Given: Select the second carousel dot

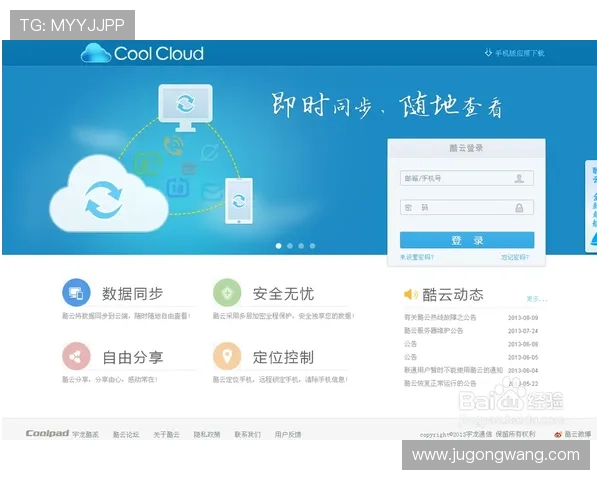Looking at the screenshot, I should pyautogui.click(x=290, y=246).
